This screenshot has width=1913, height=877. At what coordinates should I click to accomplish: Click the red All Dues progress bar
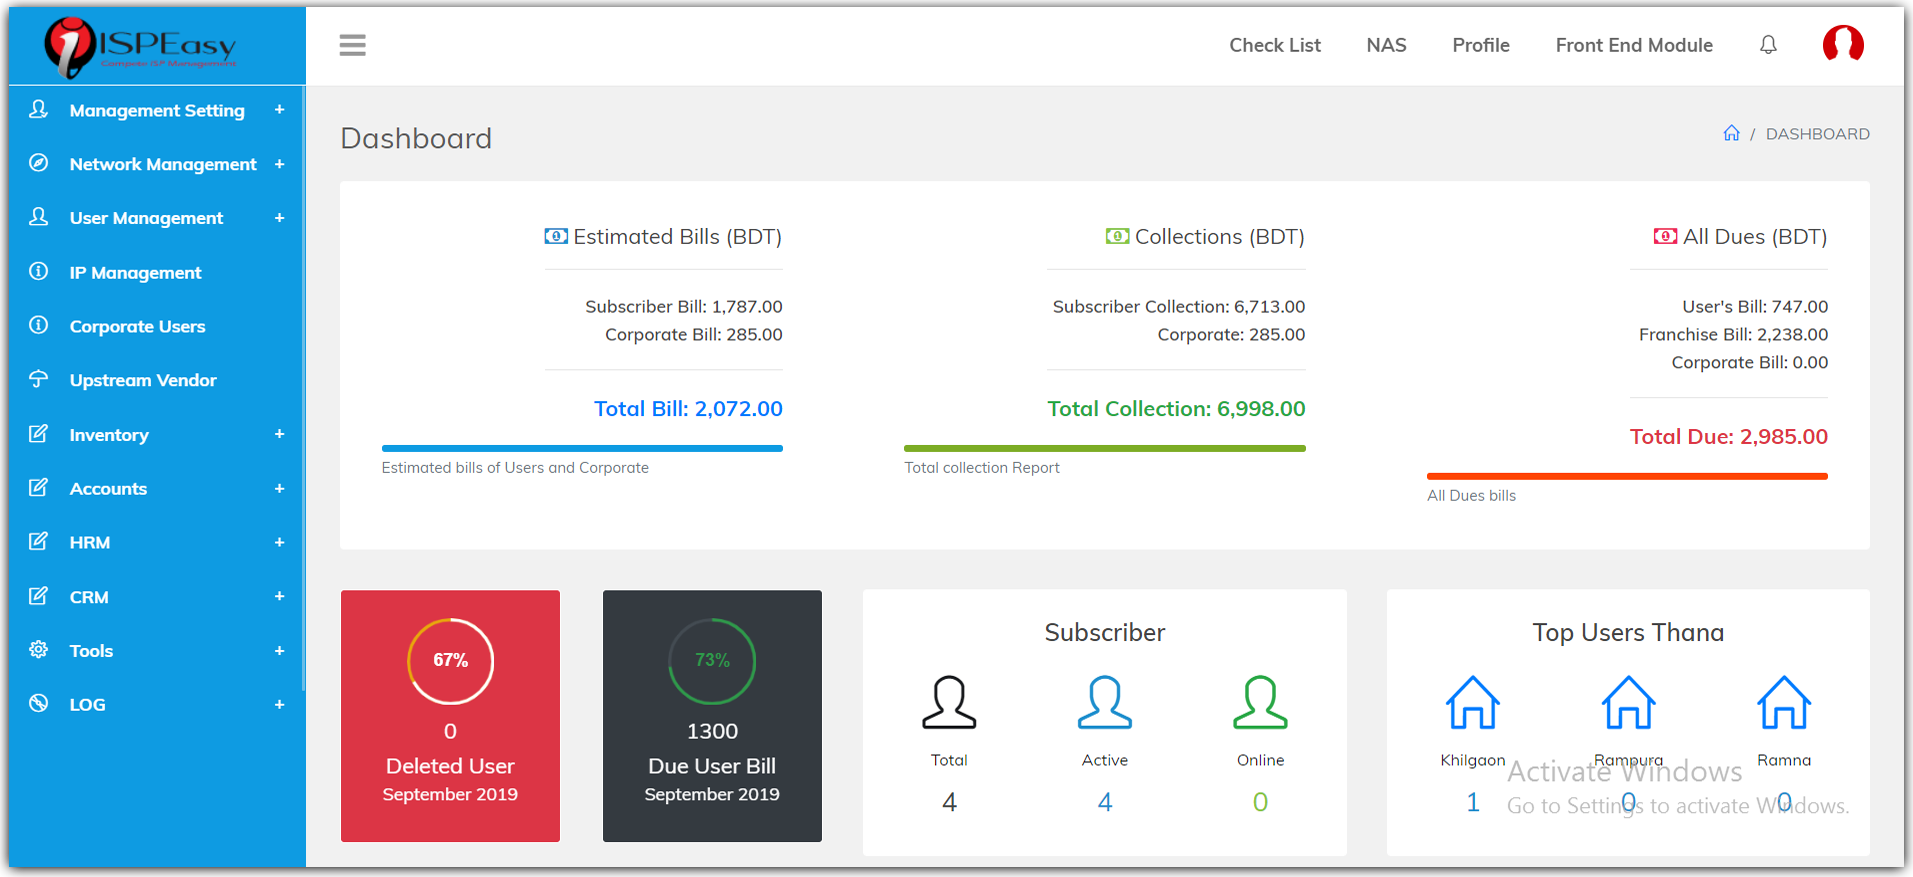click(x=1627, y=476)
